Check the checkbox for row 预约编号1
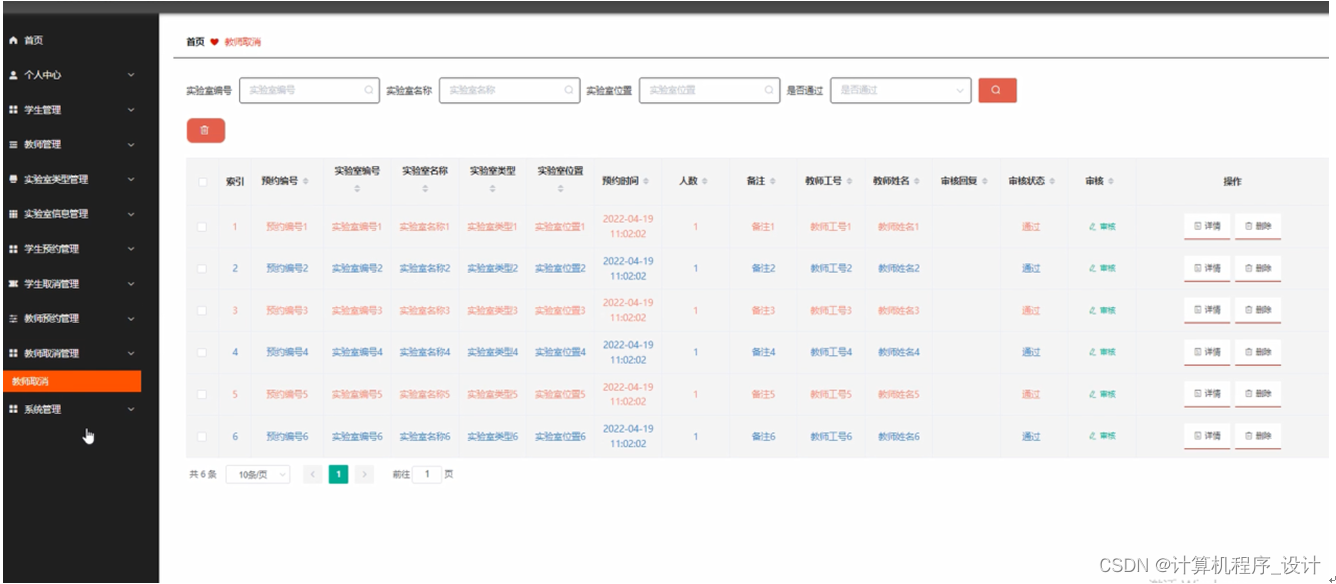Viewport: 1336px width, 584px height. [202, 227]
